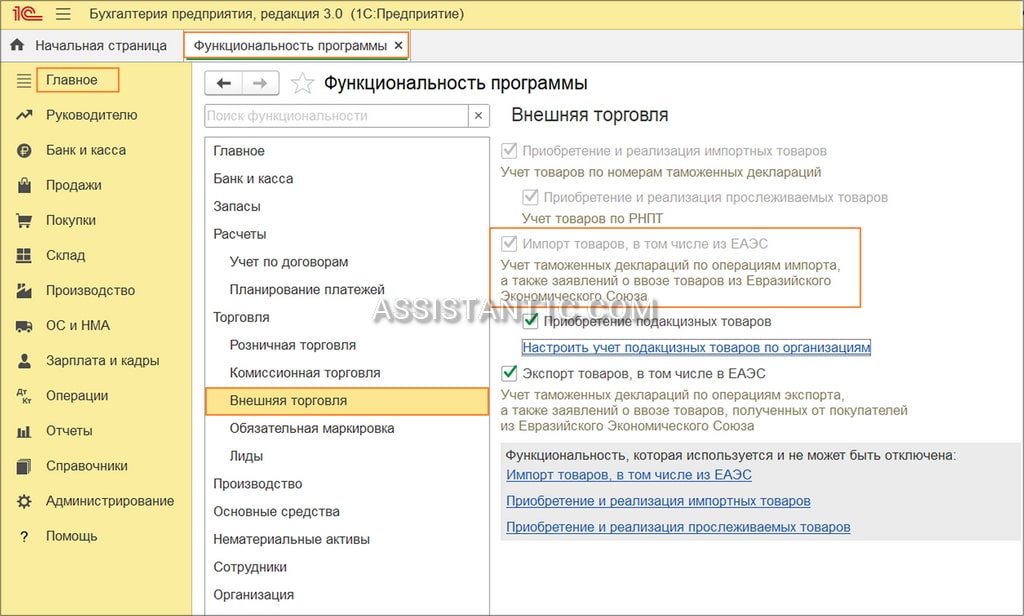Select Обязательная маркировка item
The height and width of the screenshot is (616, 1024).
click(x=347, y=429)
